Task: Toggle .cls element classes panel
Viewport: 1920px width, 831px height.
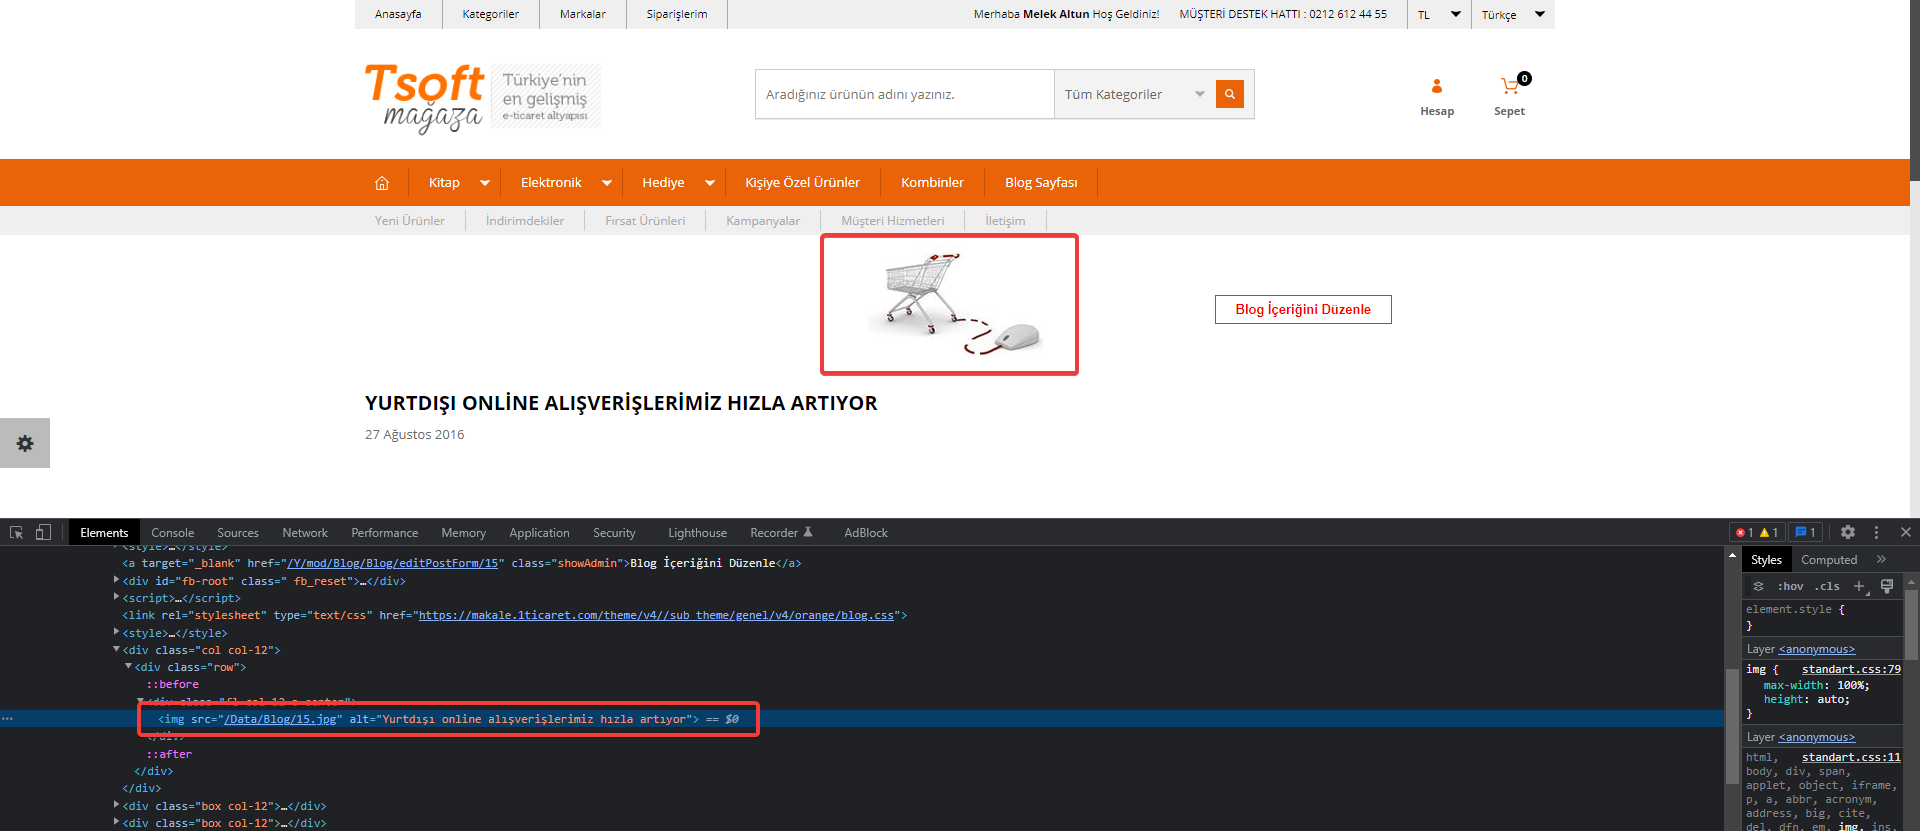Action: [x=1827, y=586]
